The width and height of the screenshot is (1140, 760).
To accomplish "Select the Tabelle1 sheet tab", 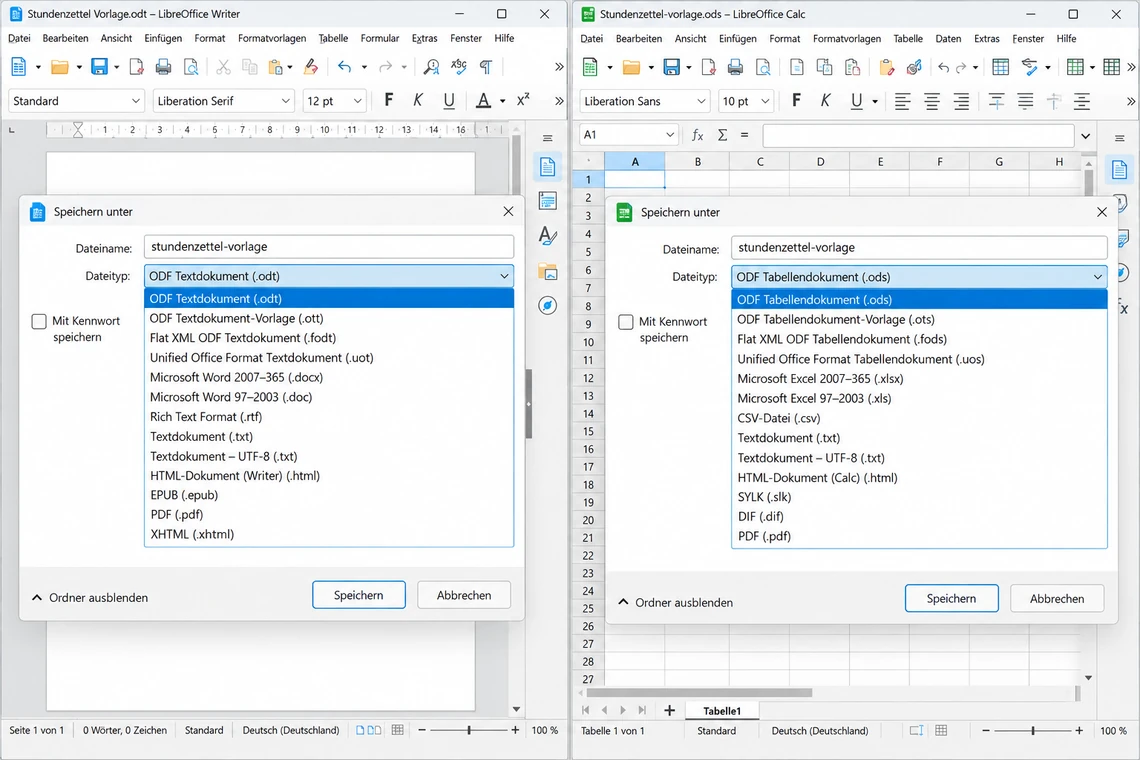I will coord(722,711).
